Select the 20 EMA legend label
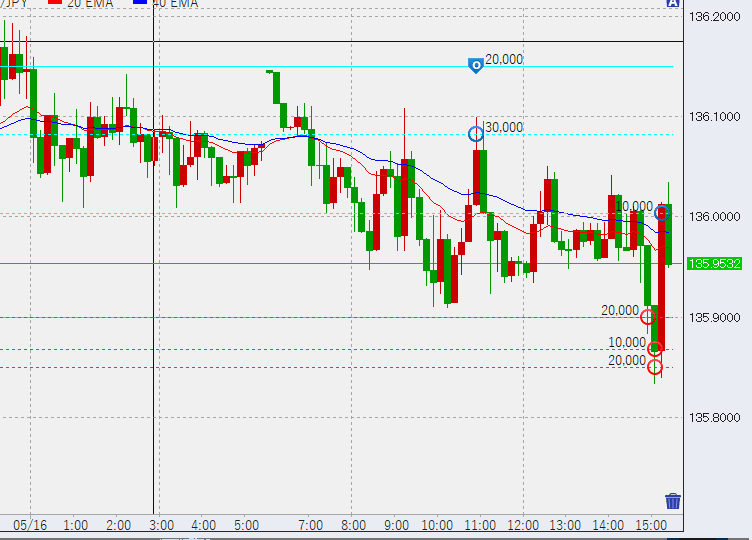 point(89,4)
